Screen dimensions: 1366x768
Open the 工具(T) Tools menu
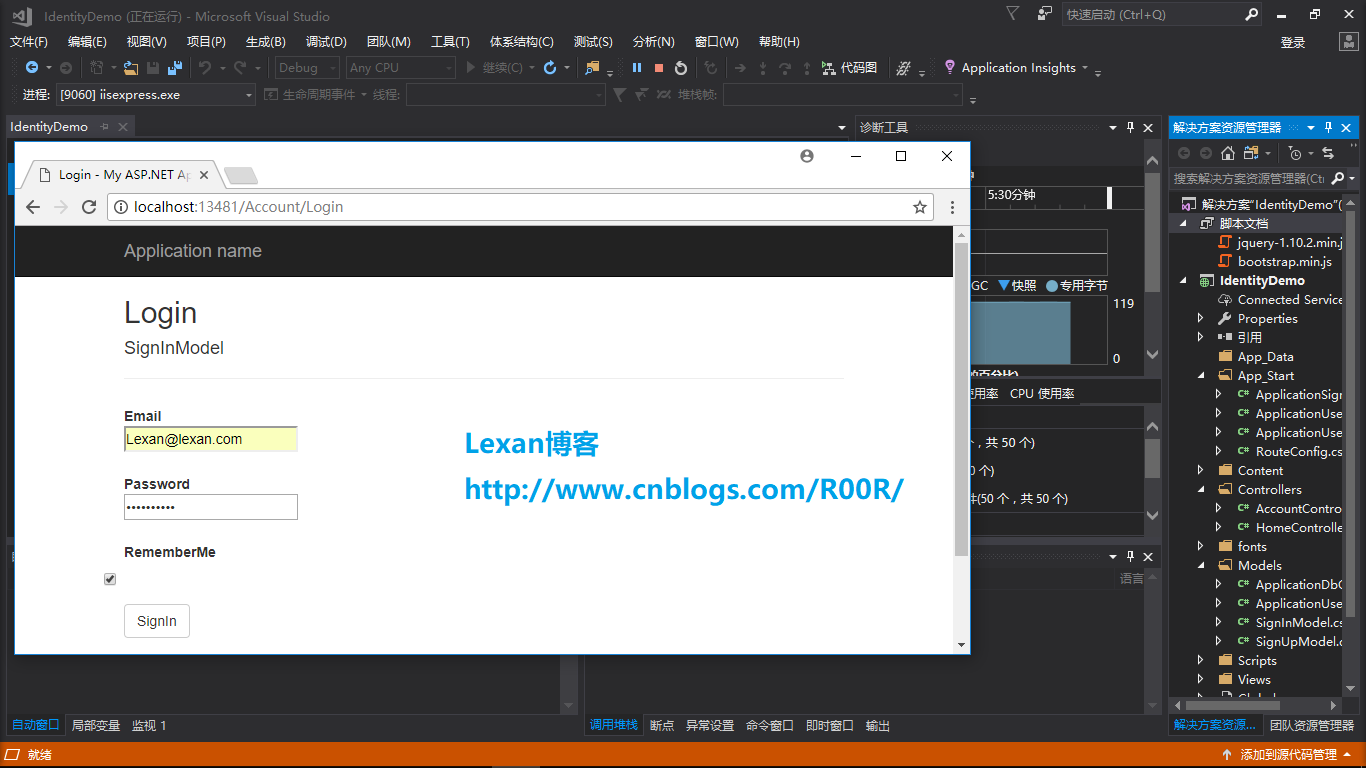(x=450, y=42)
